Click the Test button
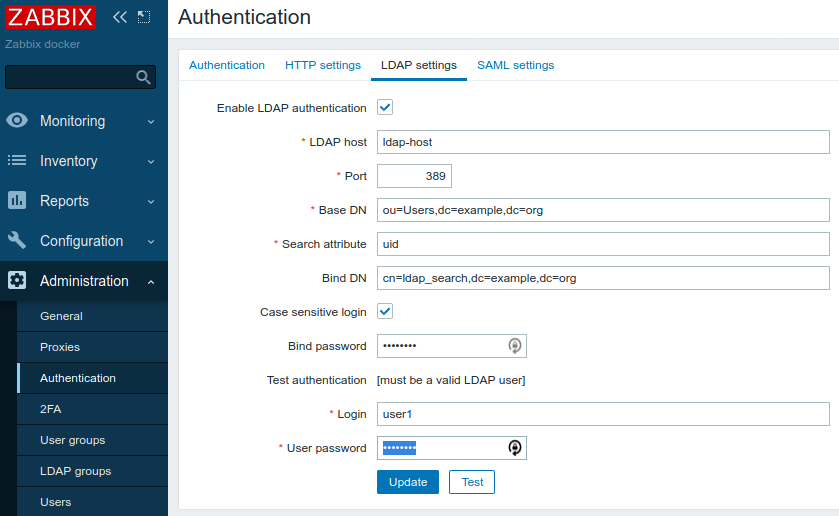Image resolution: width=839 pixels, height=516 pixels. (x=472, y=482)
